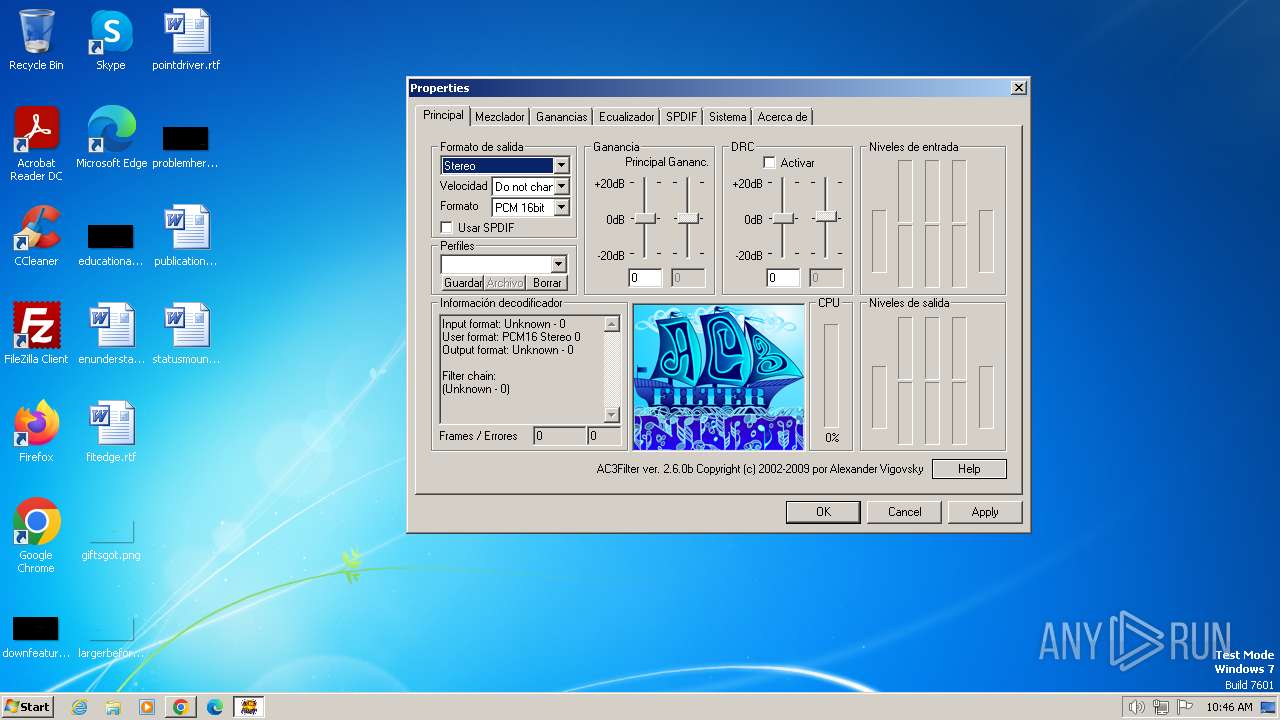Select the largerbefor file icon
1280x720 pixels.
point(111,638)
